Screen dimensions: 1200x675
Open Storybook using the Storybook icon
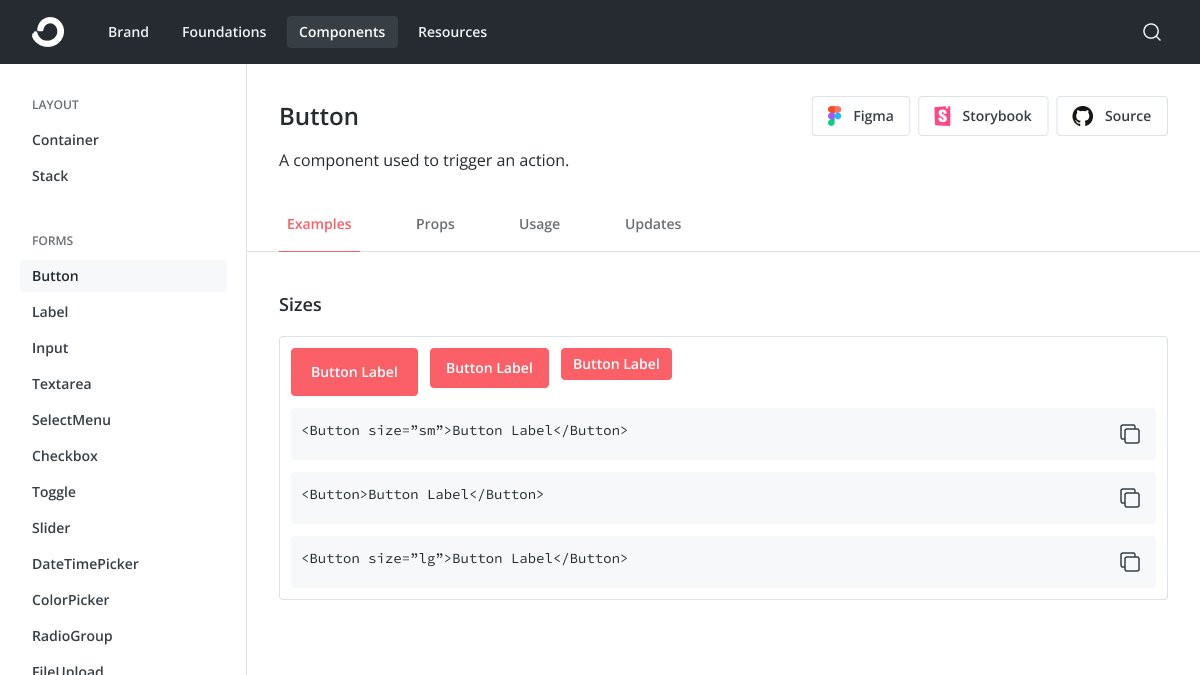pyautogui.click(x=941, y=116)
